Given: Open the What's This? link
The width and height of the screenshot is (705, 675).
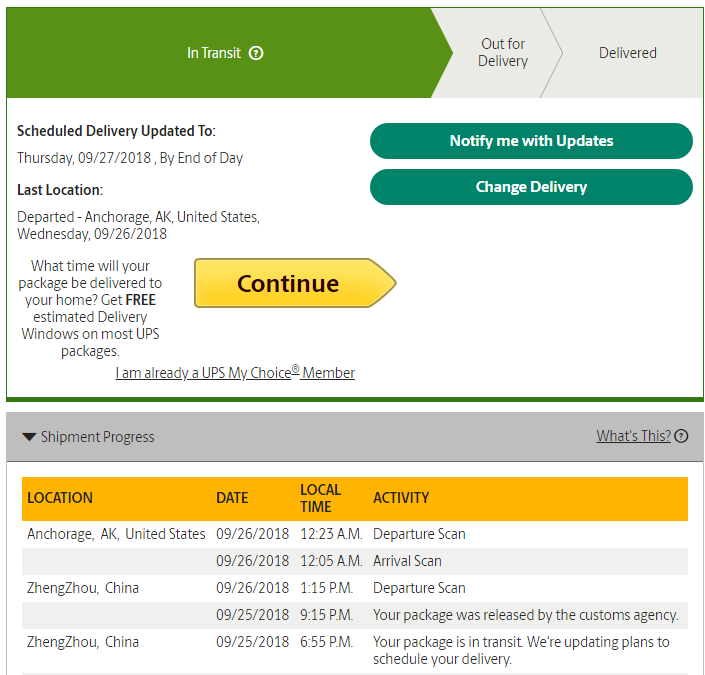Looking at the screenshot, I should point(633,436).
